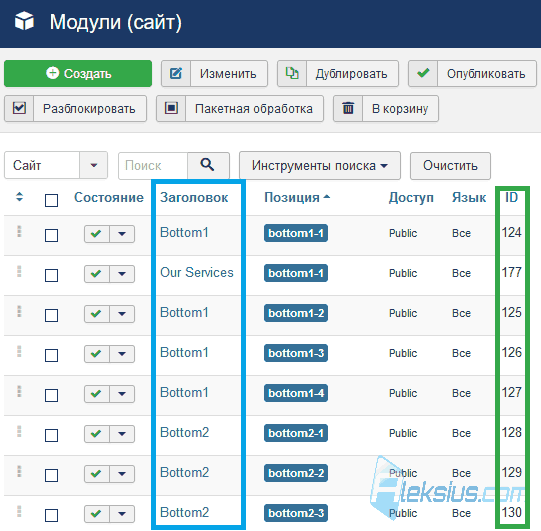Toggle published status of ID 126 module
Image resolution: width=541 pixels, height=531 pixels.
pyautogui.click(x=97, y=354)
